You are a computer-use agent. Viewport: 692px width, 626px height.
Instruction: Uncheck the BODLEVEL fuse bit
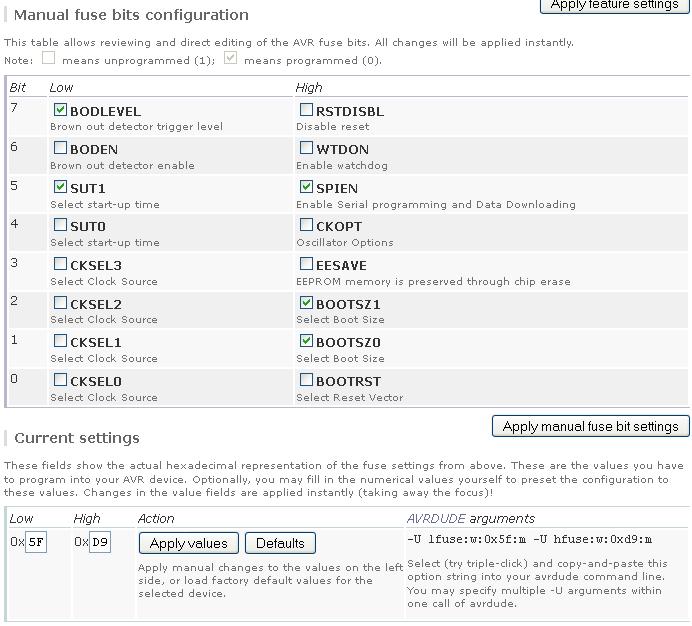click(x=60, y=109)
